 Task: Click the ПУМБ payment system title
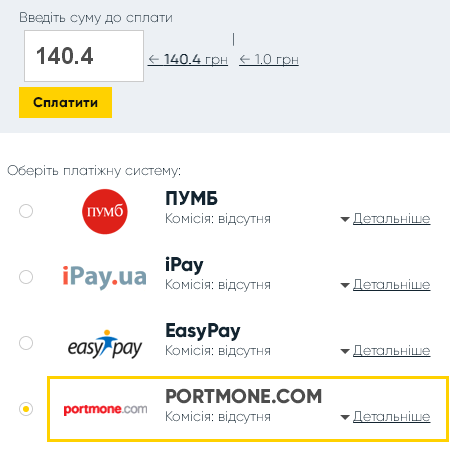191,198
